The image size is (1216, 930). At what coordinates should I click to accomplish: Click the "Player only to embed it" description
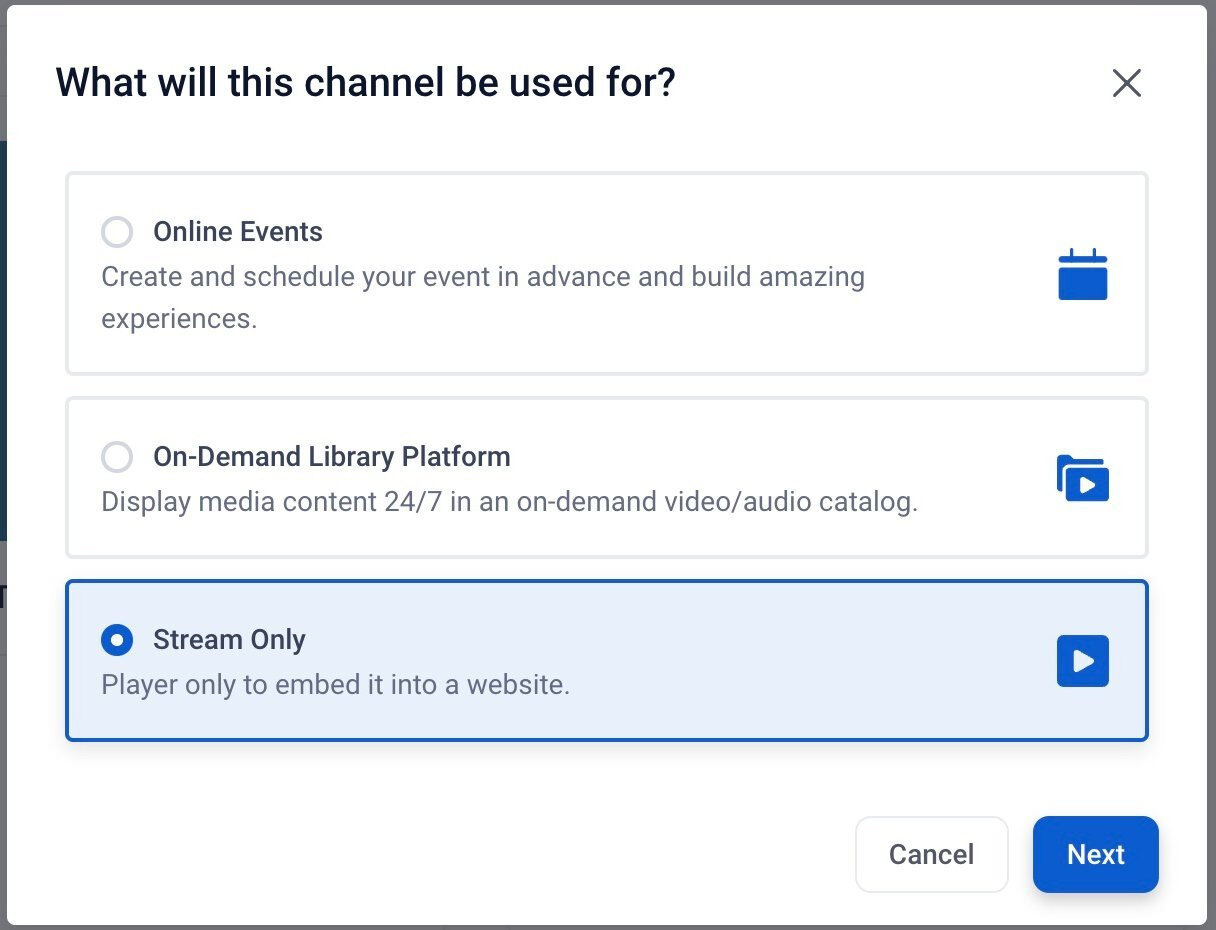coord(336,686)
